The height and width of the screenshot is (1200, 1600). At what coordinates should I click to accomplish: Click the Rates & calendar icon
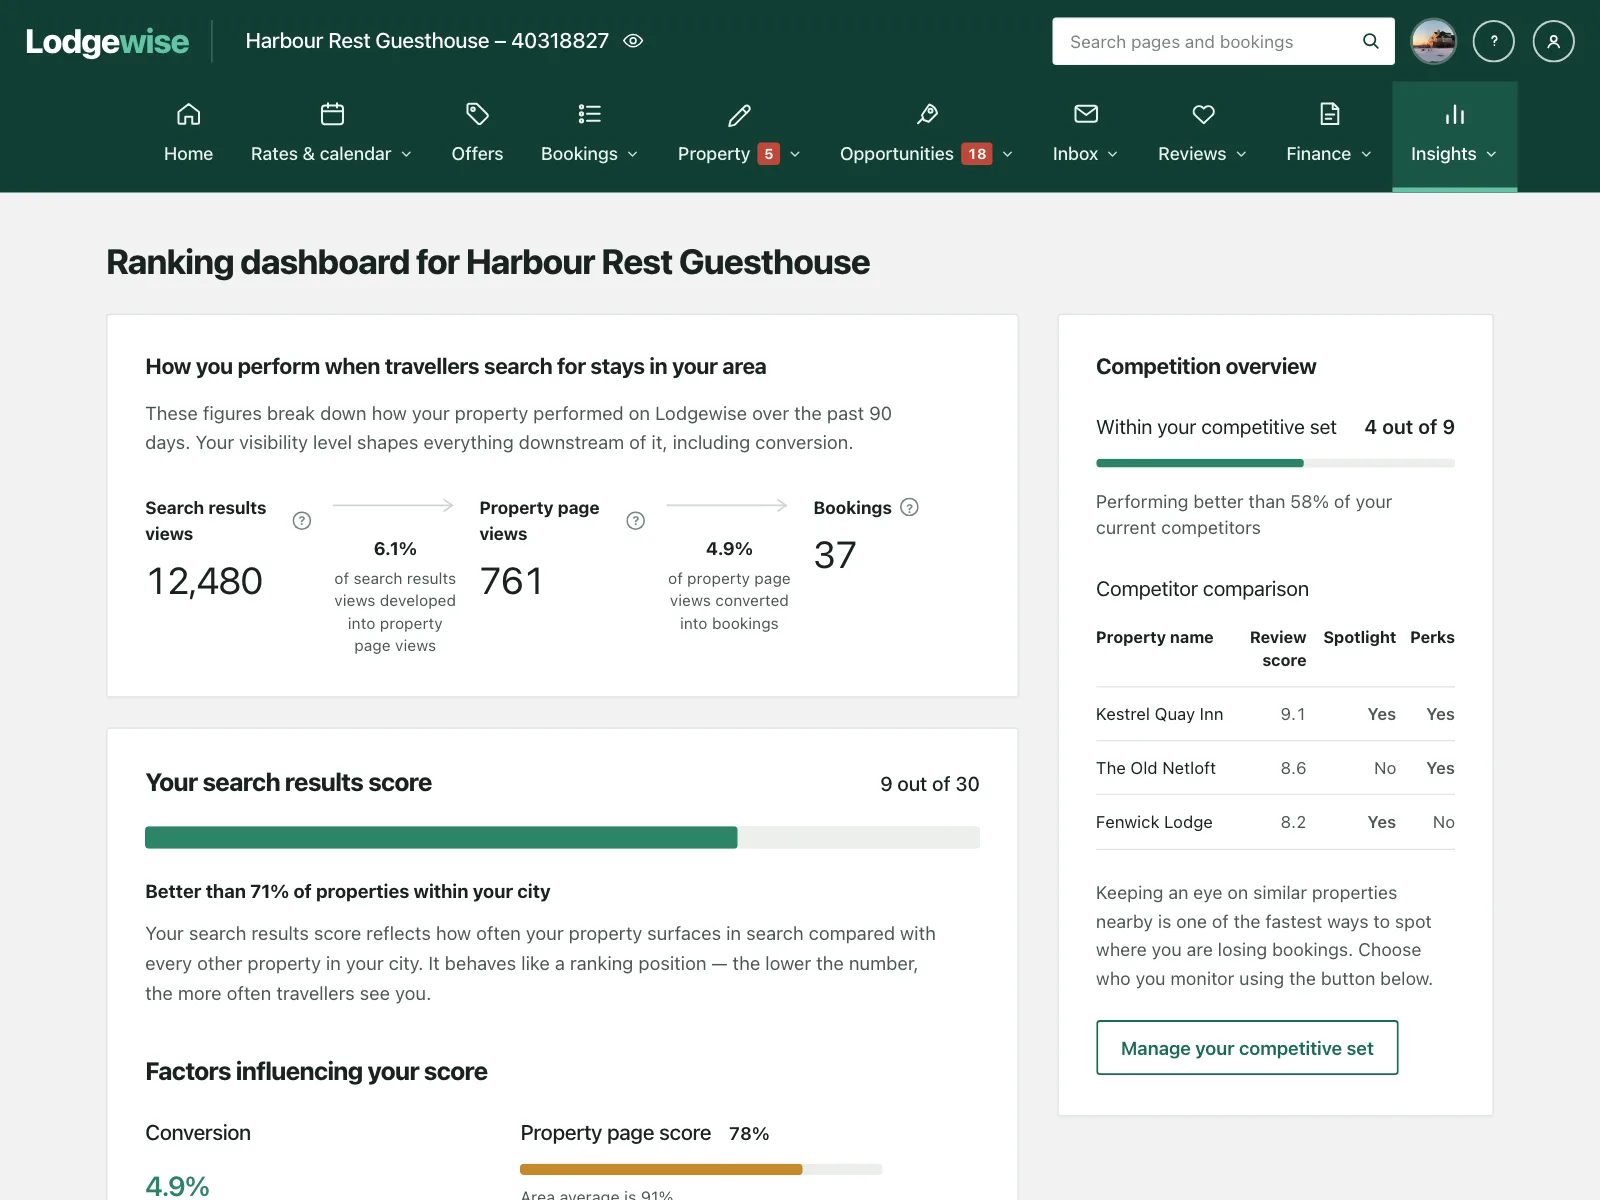coord(332,114)
